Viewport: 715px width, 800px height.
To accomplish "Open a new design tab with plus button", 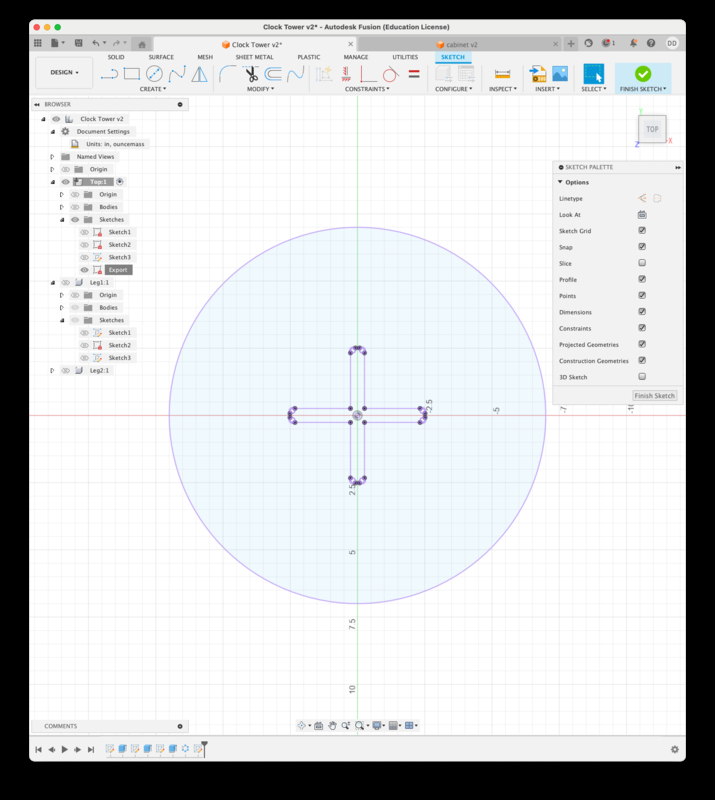I will (x=571, y=44).
